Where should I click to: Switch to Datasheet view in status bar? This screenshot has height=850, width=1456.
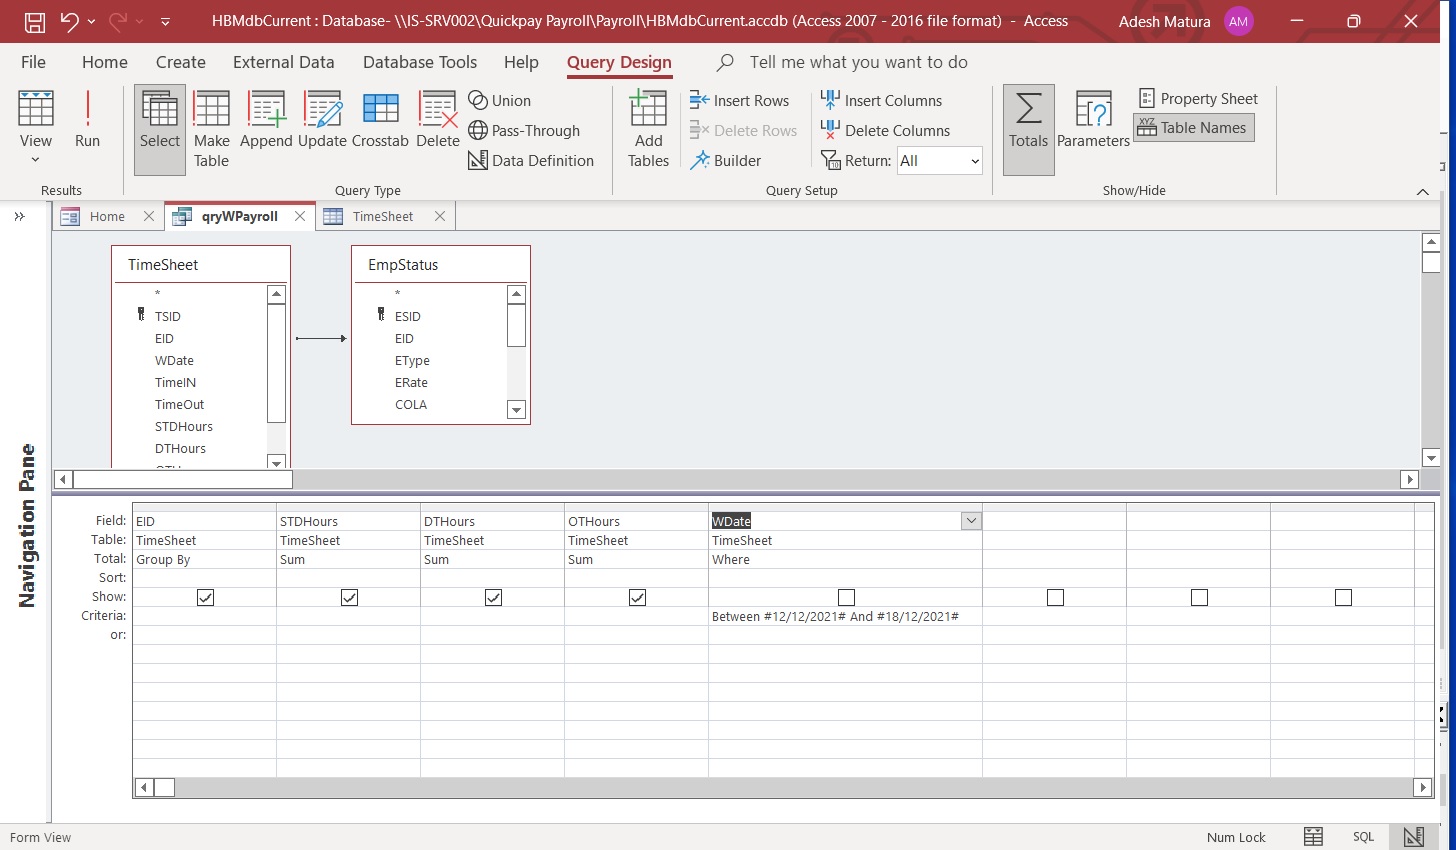[1314, 837]
